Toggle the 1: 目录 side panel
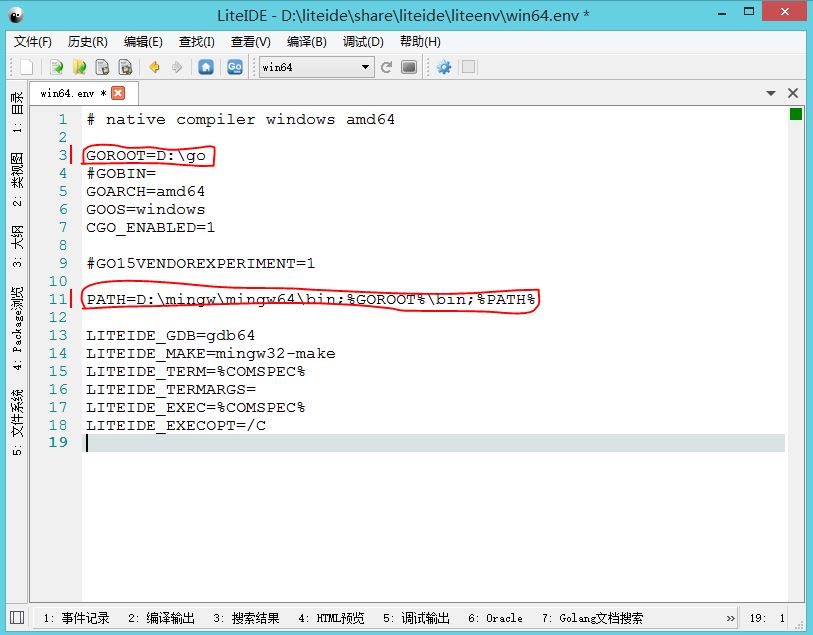 pyautogui.click(x=17, y=112)
